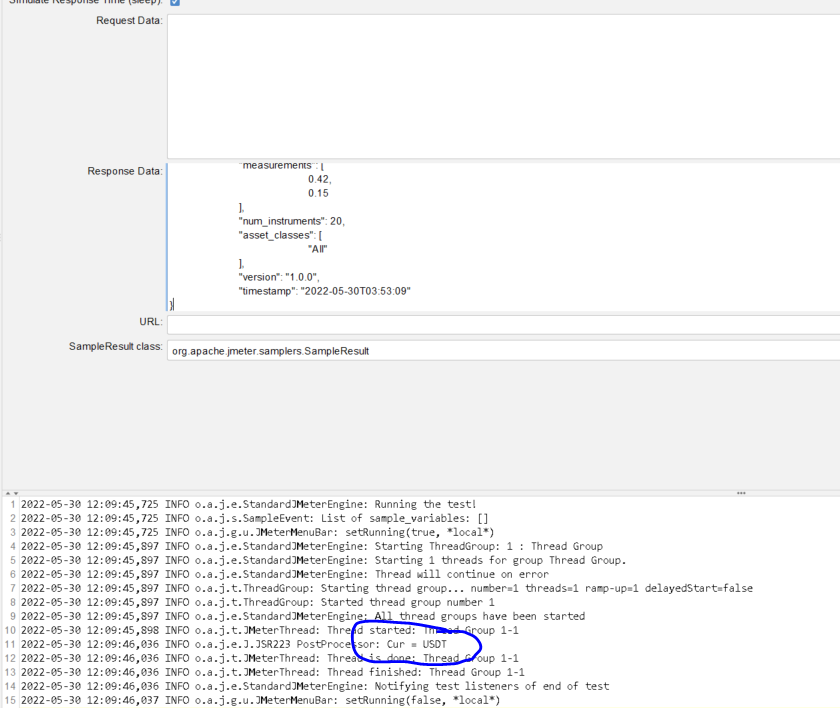Select the "timestamp" response line
840x708 pixels.
(x=324, y=291)
